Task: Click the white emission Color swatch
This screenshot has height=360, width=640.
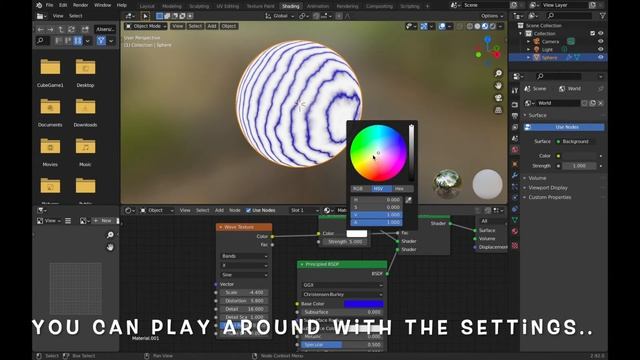Action: [x=357, y=233]
